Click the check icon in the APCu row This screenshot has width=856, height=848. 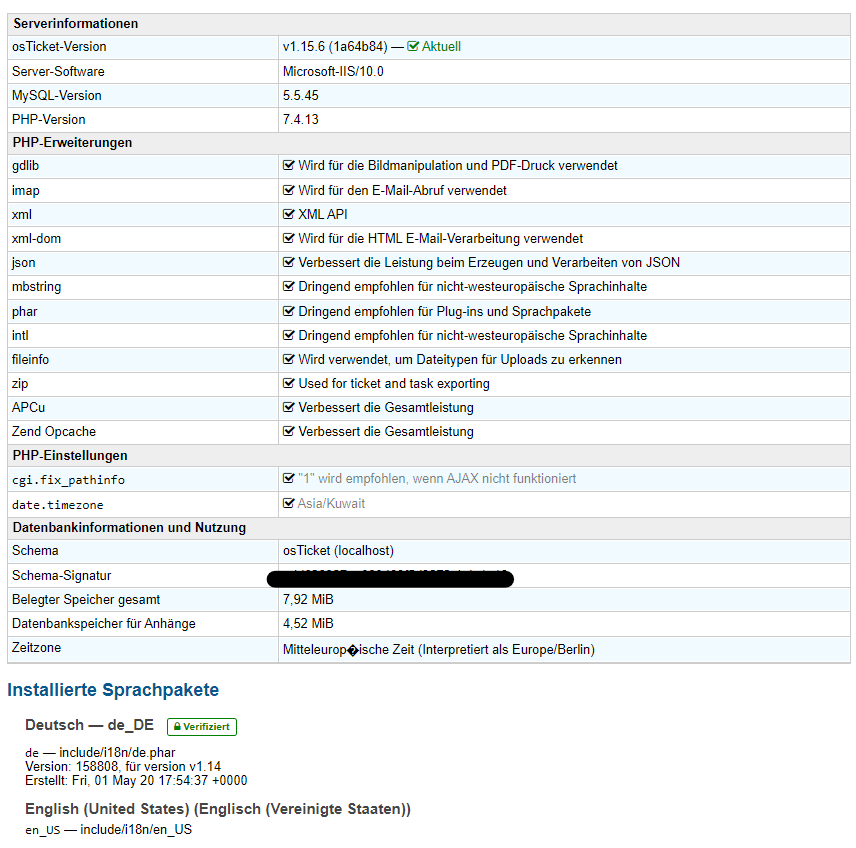click(289, 408)
